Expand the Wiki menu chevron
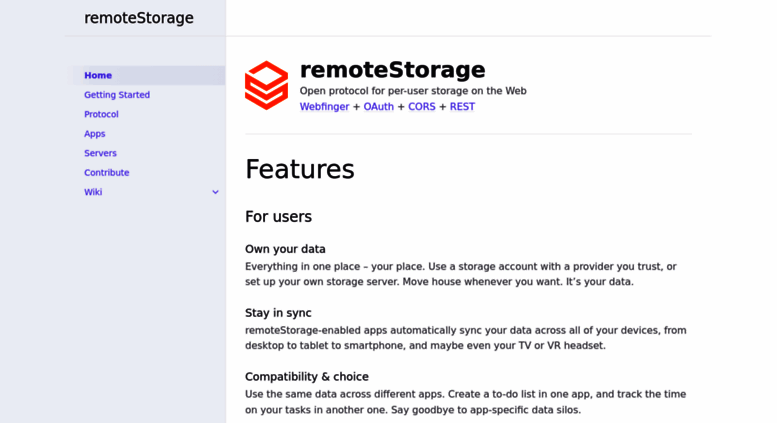 click(x=215, y=192)
